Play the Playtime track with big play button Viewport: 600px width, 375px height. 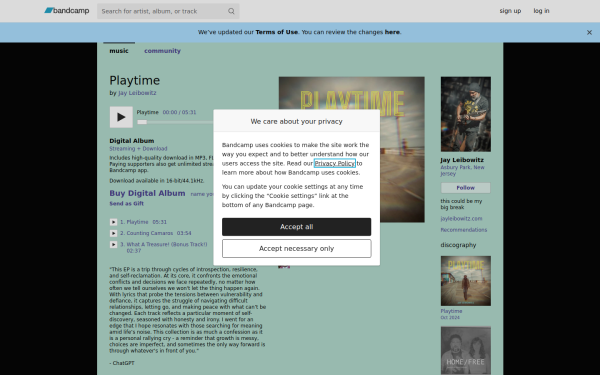121,117
